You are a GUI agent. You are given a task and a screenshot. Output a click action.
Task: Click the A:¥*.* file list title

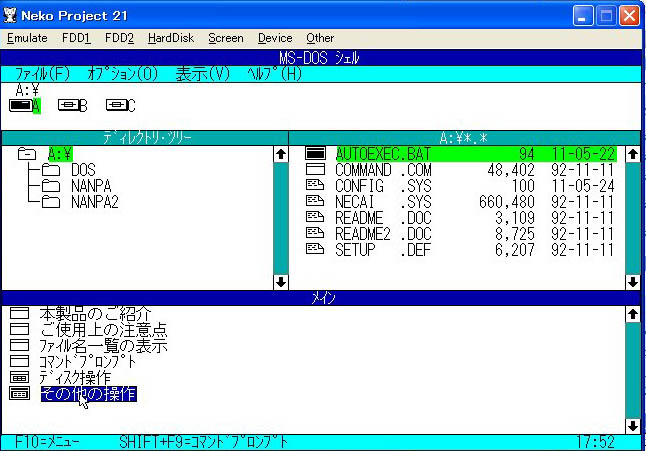pyautogui.click(x=463, y=138)
